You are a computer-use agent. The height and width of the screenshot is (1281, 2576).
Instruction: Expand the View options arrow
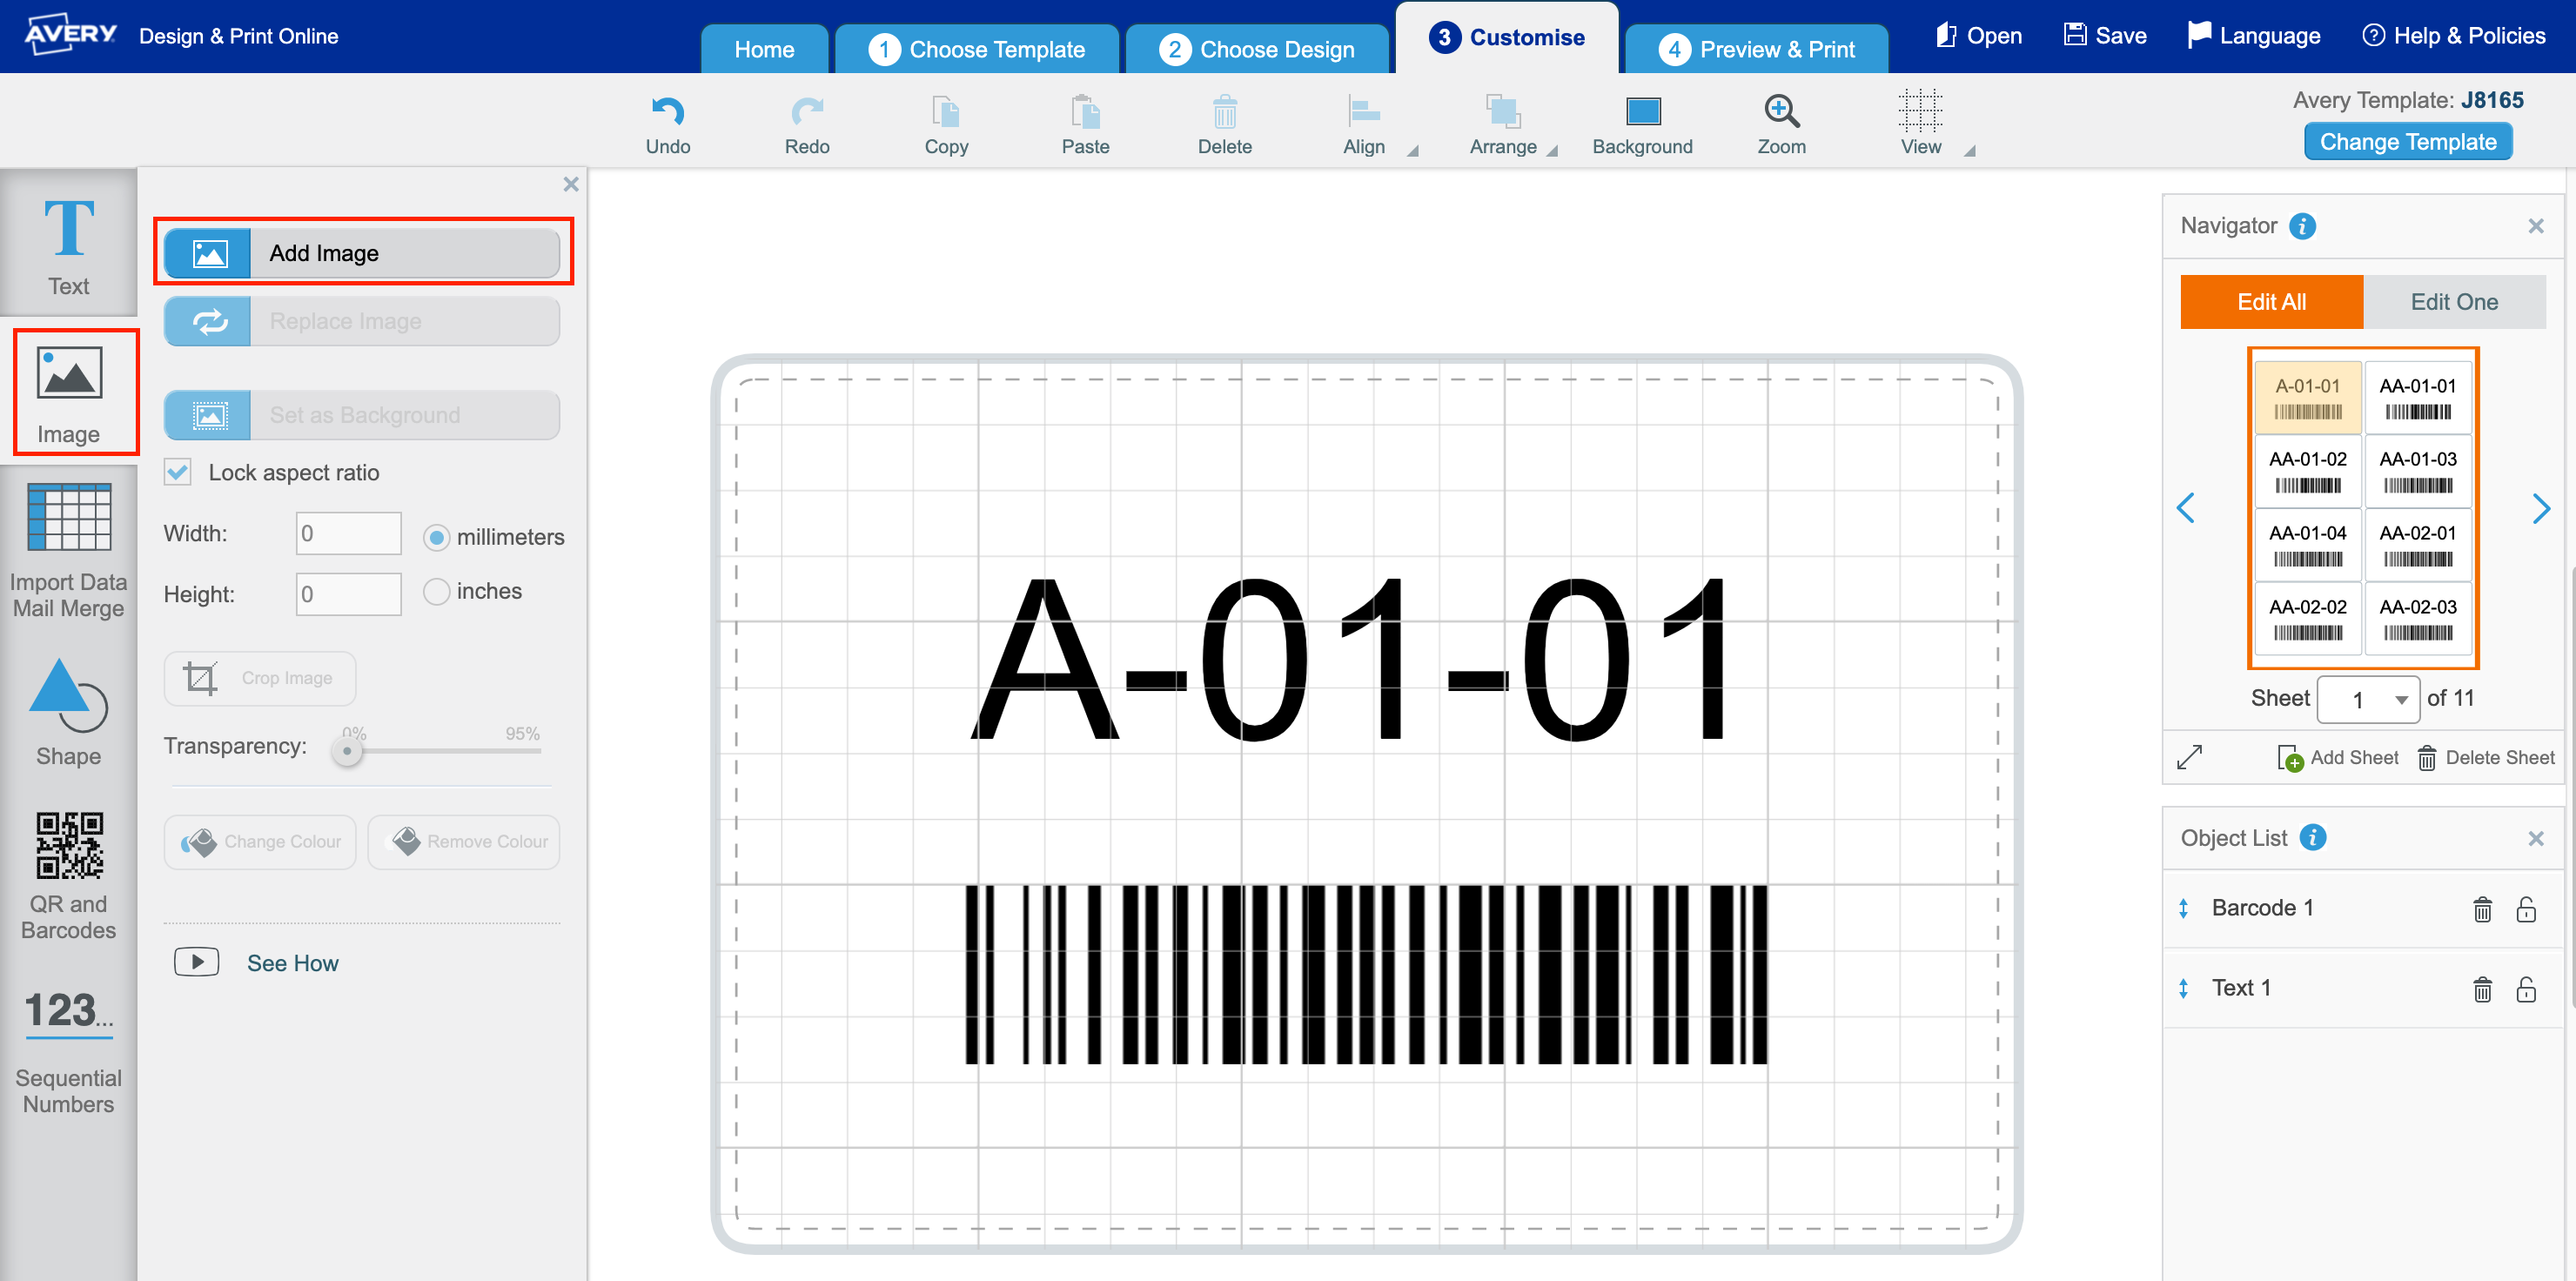click(1969, 152)
